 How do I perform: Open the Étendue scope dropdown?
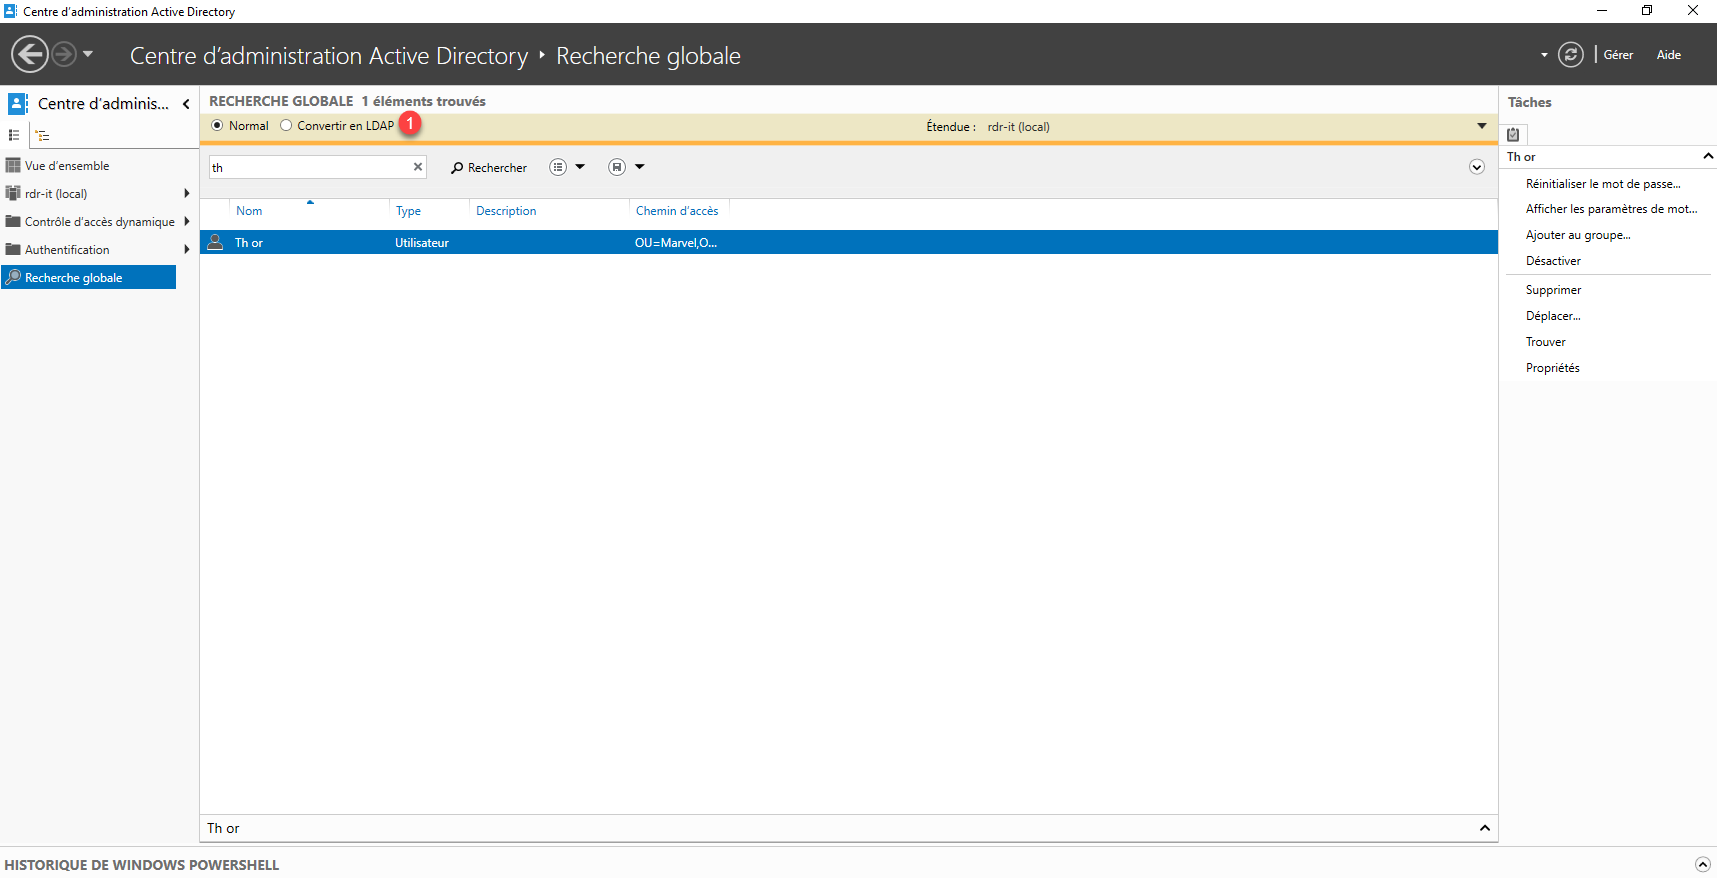(x=1482, y=126)
